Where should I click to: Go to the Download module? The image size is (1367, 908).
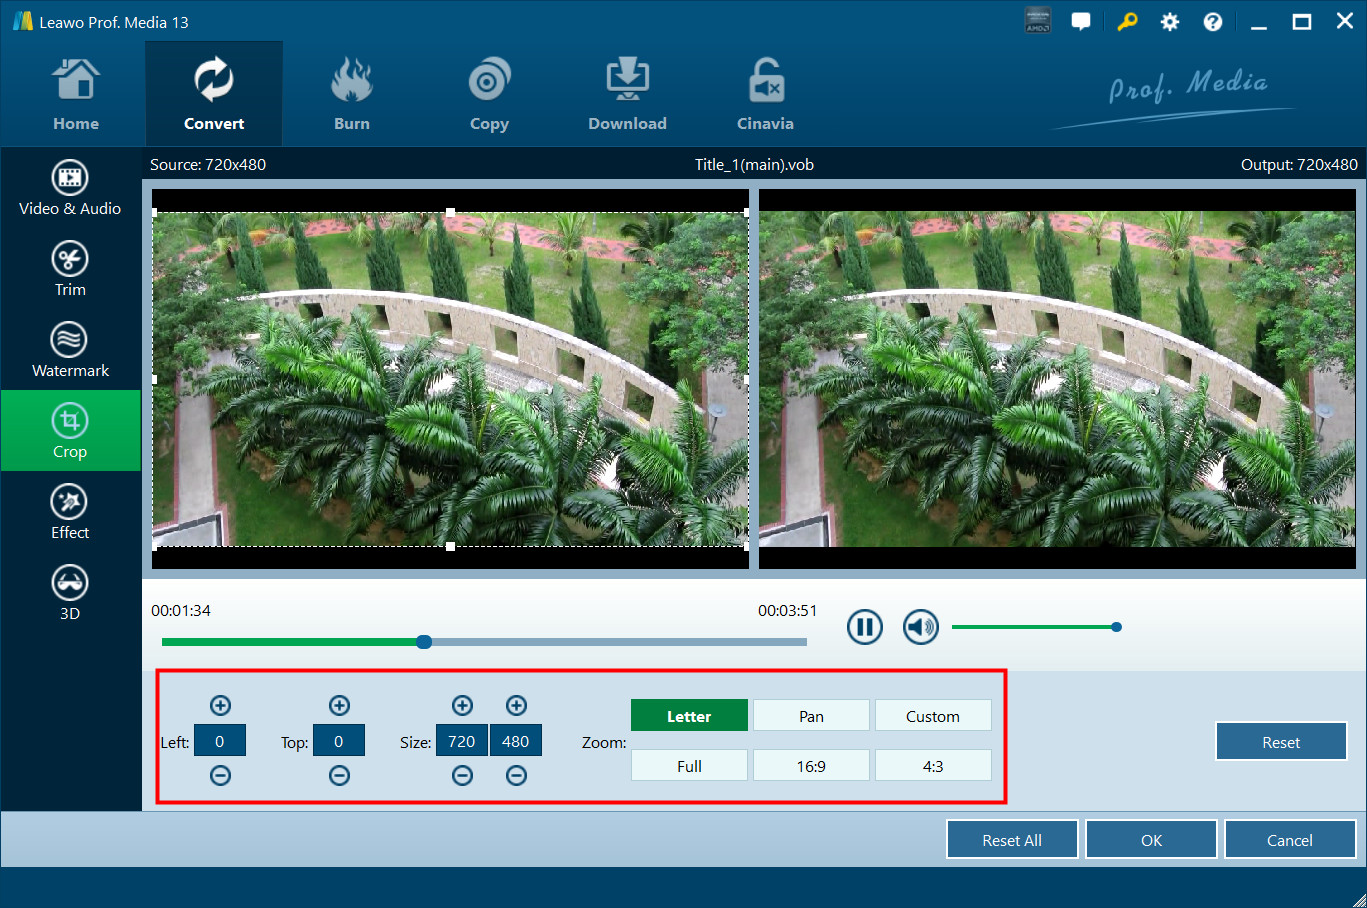627,95
